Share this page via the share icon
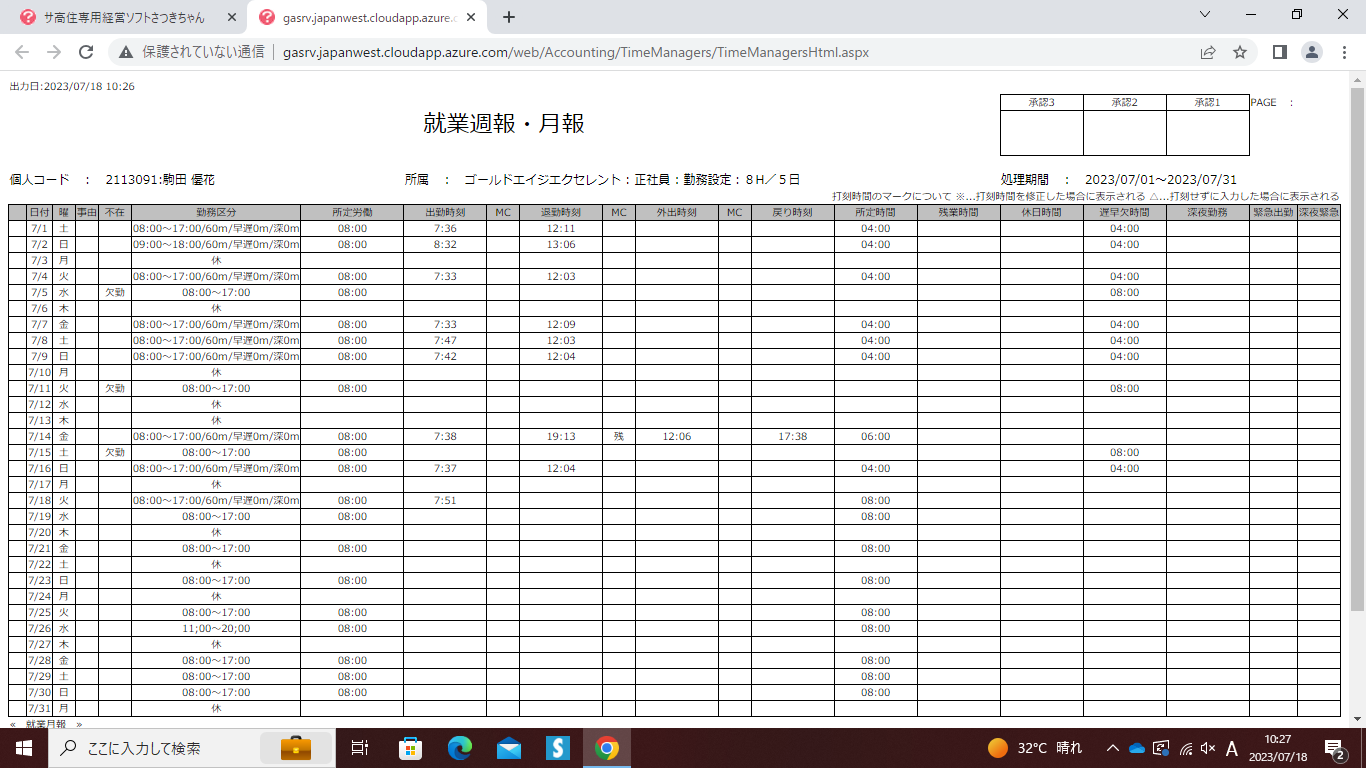The height and width of the screenshot is (768, 1366). [x=1208, y=52]
